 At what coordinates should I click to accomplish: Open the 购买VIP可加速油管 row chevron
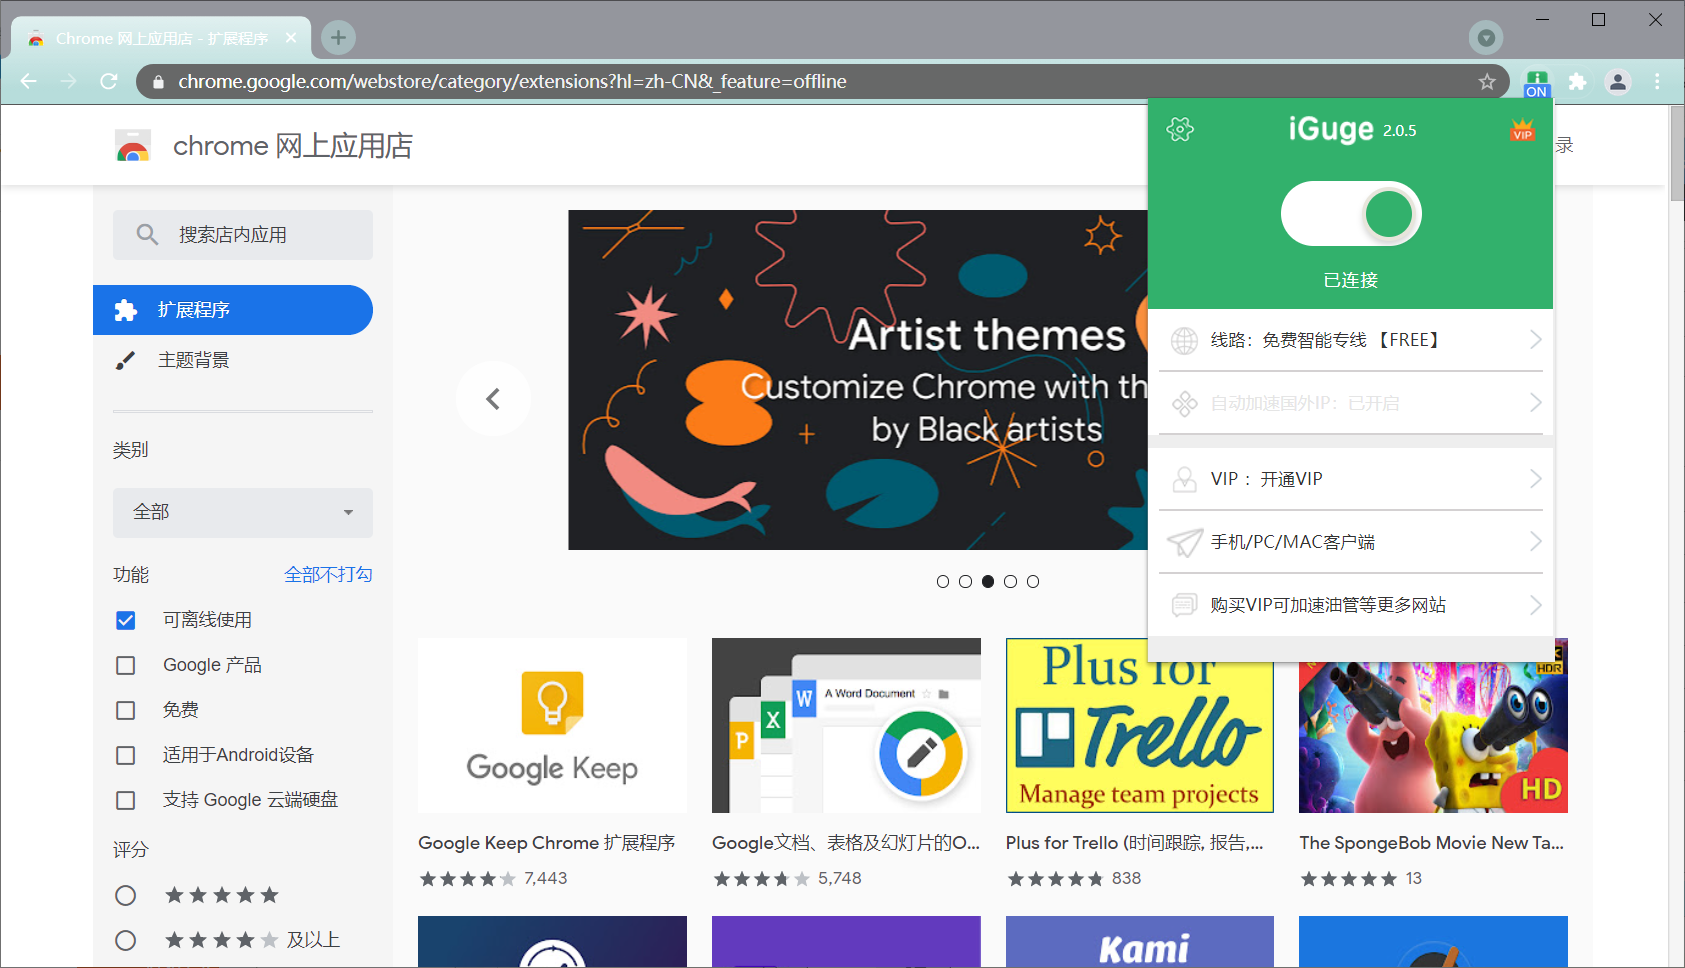1535,605
